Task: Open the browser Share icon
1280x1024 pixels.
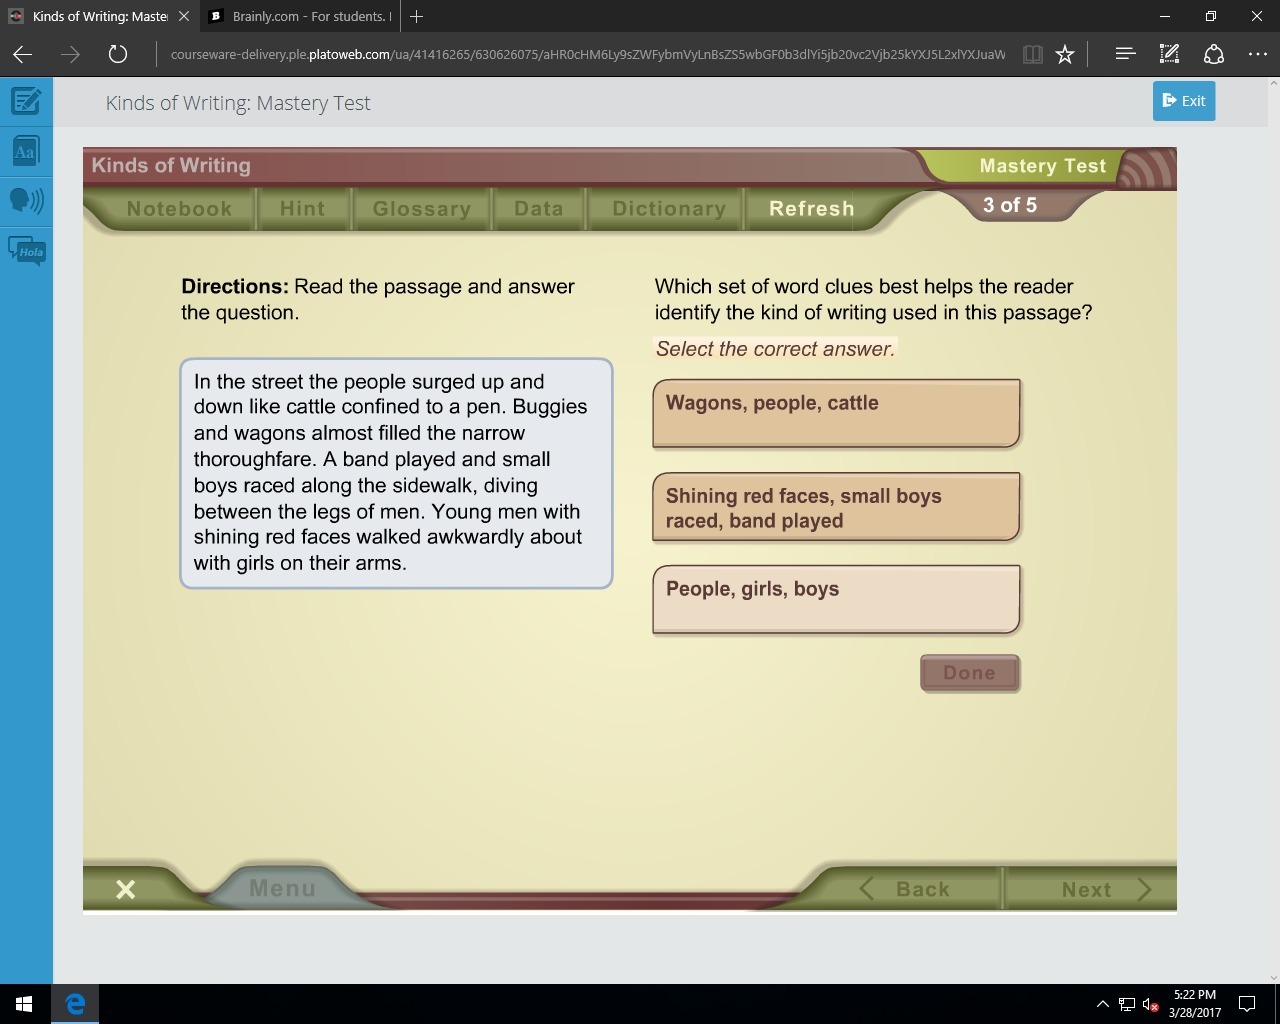Action: 1213,54
